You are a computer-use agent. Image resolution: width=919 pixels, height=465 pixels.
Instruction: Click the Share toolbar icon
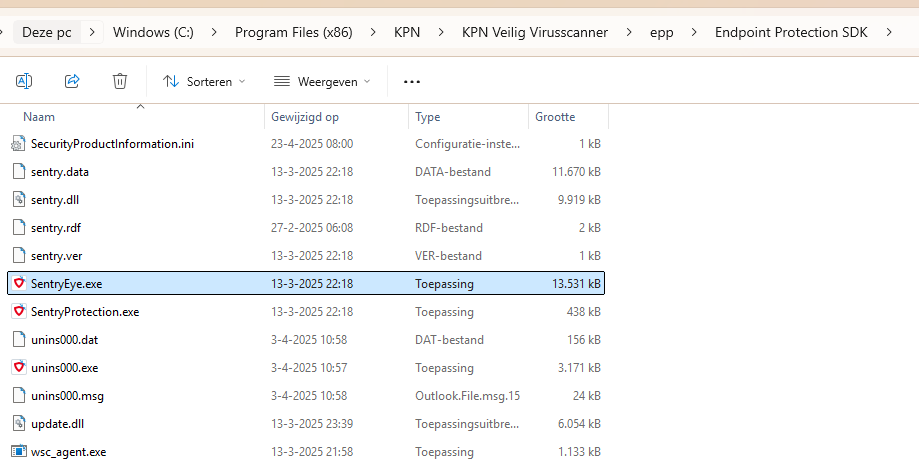point(72,81)
